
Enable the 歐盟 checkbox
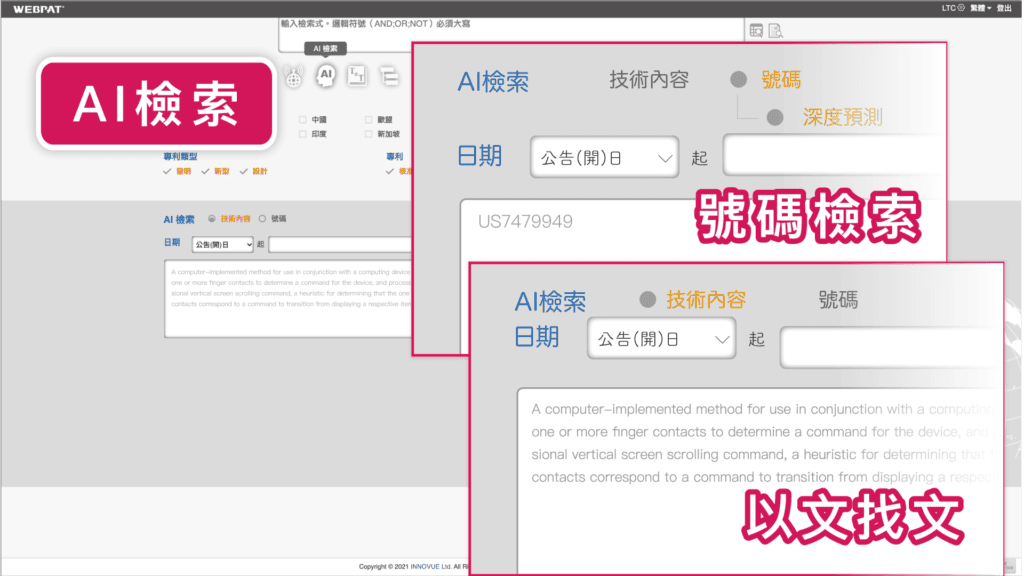(x=369, y=119)
